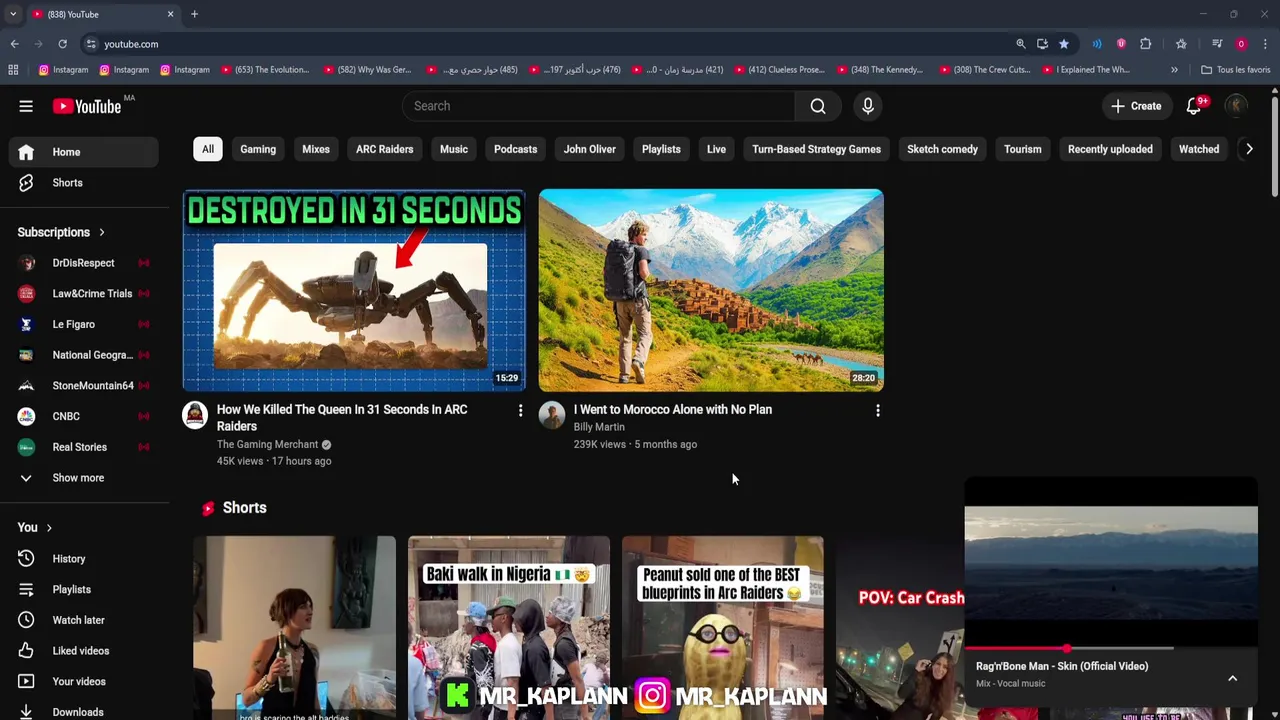
Task: Focus the YouTube search field
Action: [599, 106]
